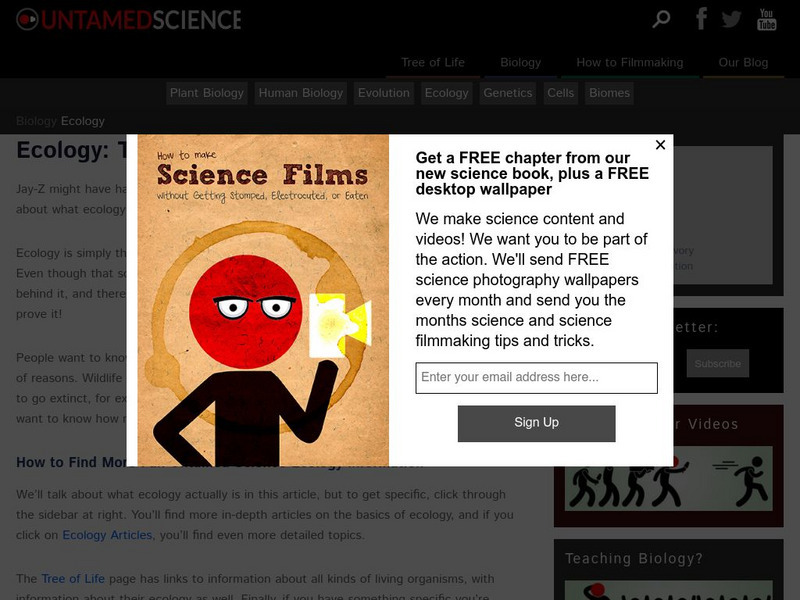The width and height of the screenshot is (800, 600).
Task: Open the search magnifier icon
Action: (x=661, y=19)
